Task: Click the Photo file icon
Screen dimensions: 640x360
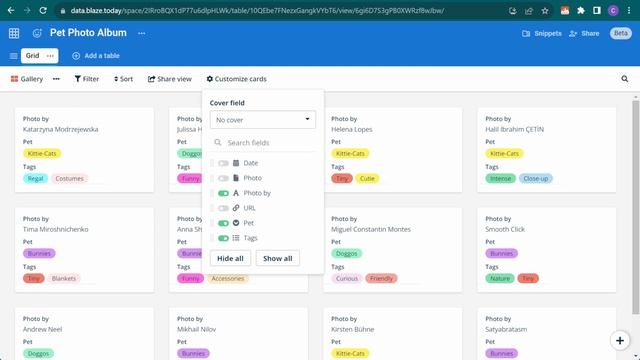Action: tap(236, 178)
